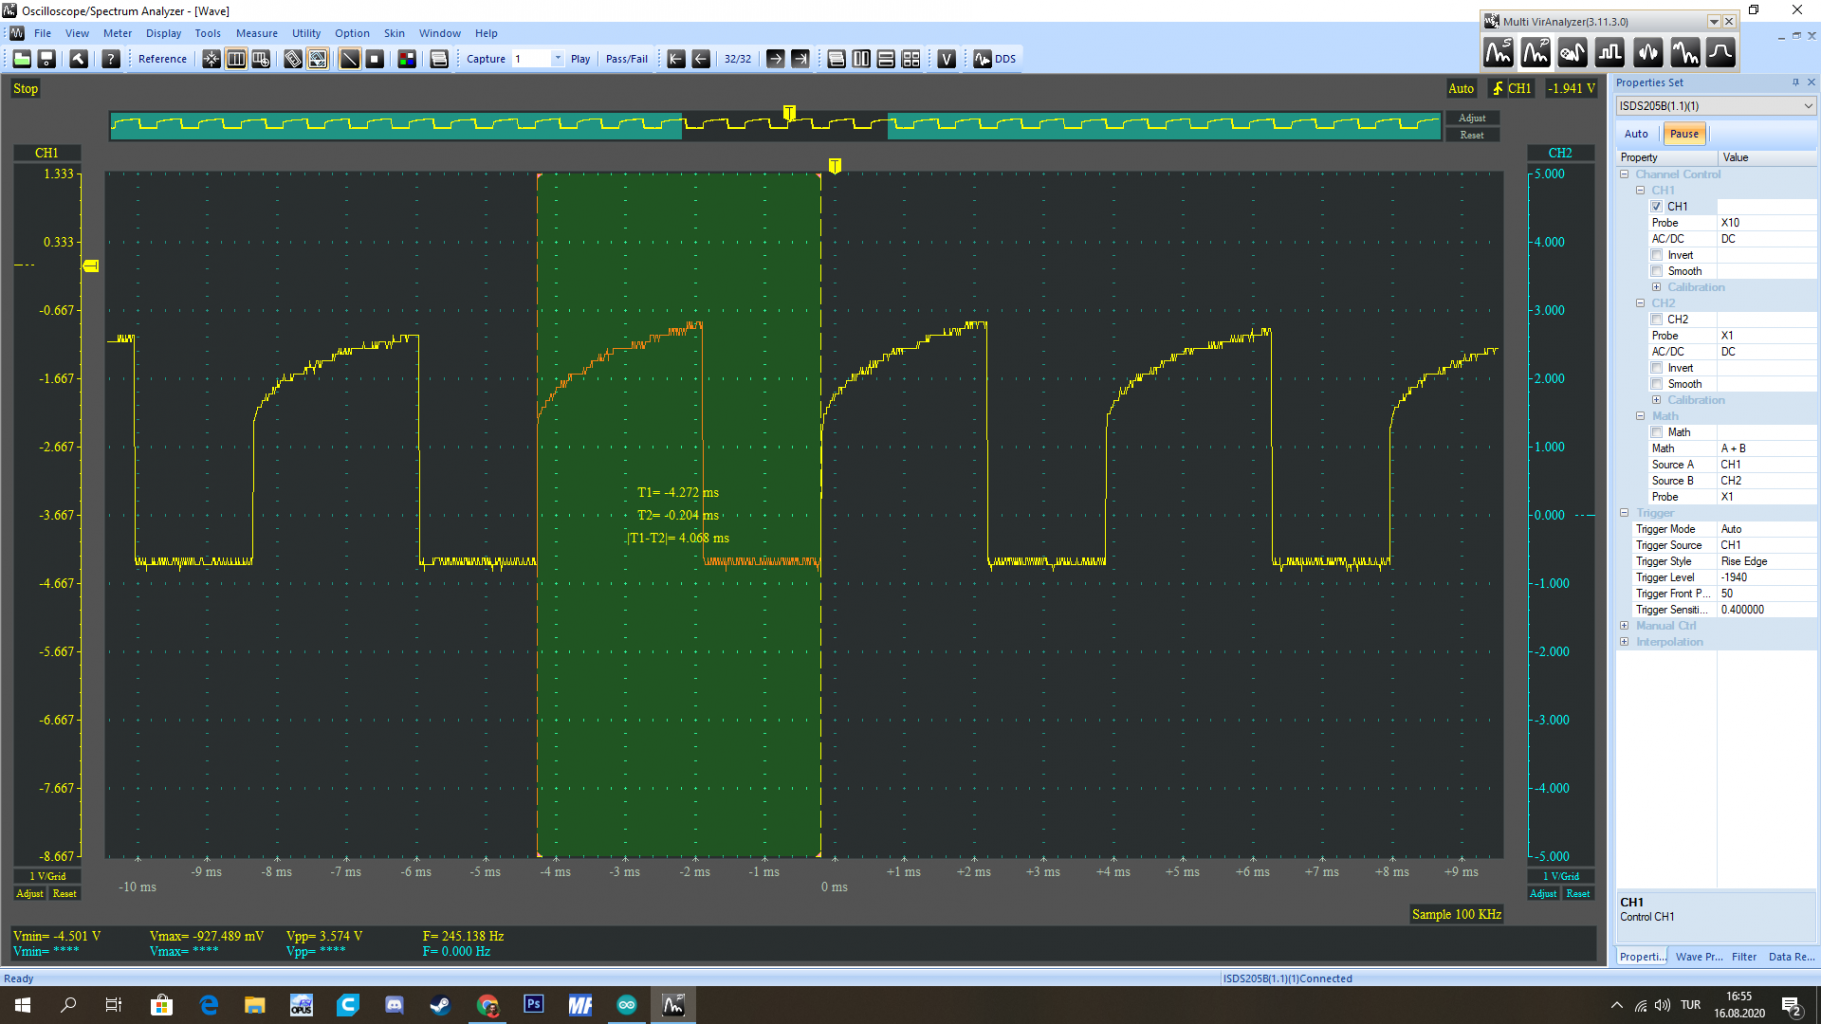Toggle the CH1 Invert checkbox
Screen dimensions: 1821x1024
1657,255
